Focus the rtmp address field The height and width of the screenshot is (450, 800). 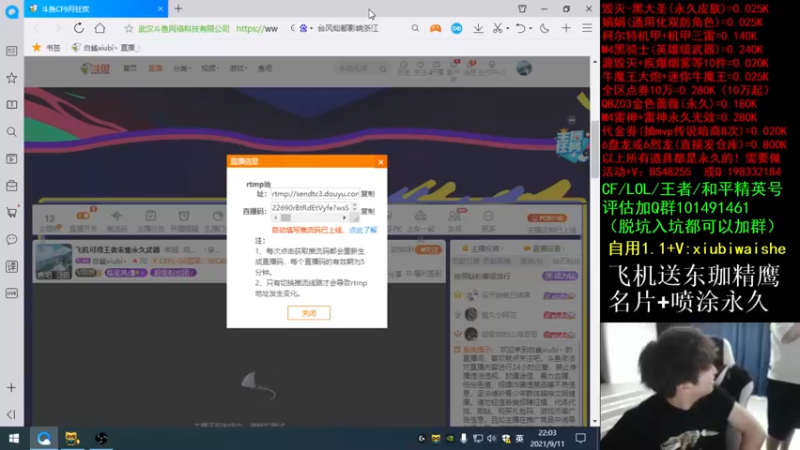(315, 194)
